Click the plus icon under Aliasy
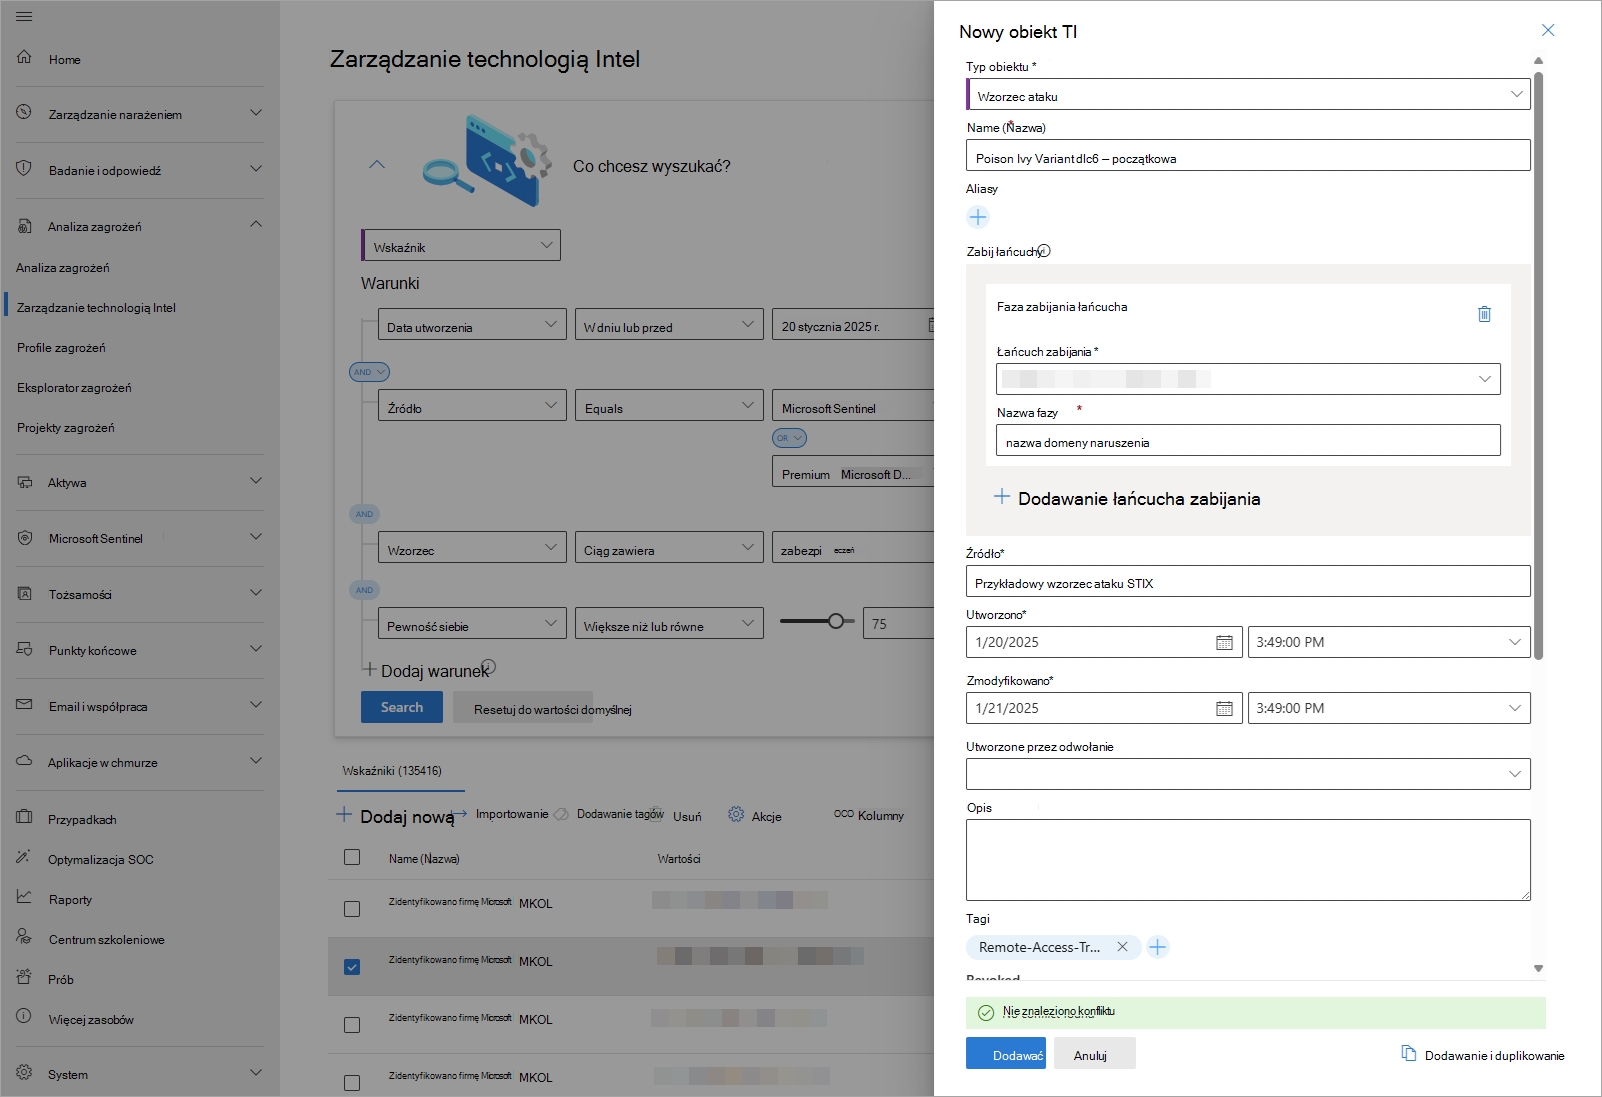Image resolution: width=1602 pixels, height=1097 pixels. click(x=978, y=217)
